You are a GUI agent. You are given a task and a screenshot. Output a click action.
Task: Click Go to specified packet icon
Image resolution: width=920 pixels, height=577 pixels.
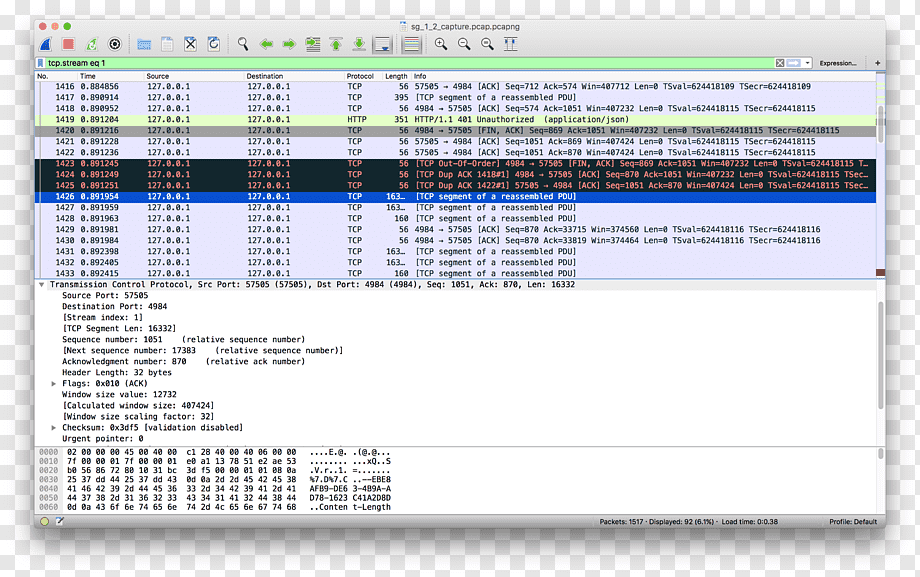point(313,44)
